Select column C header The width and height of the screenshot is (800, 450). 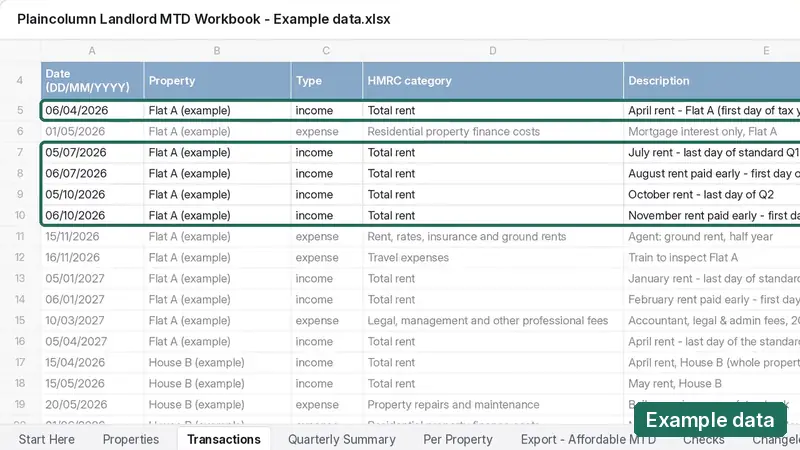pos(326,51)
